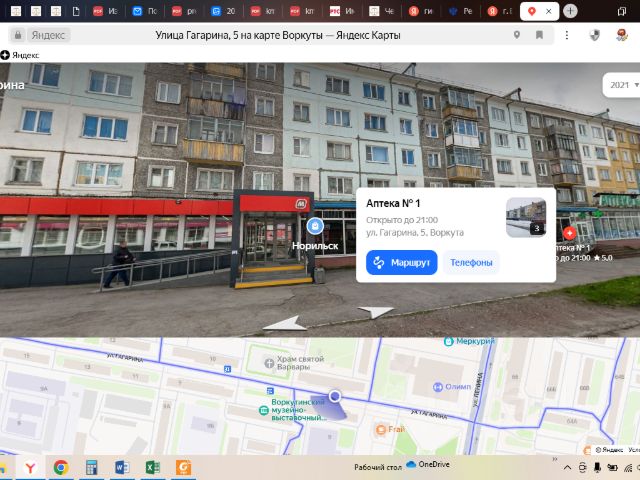
Task: Switch to the Yandex tab labeled ги
Action: pyautogui.click(x=421, y=11)
